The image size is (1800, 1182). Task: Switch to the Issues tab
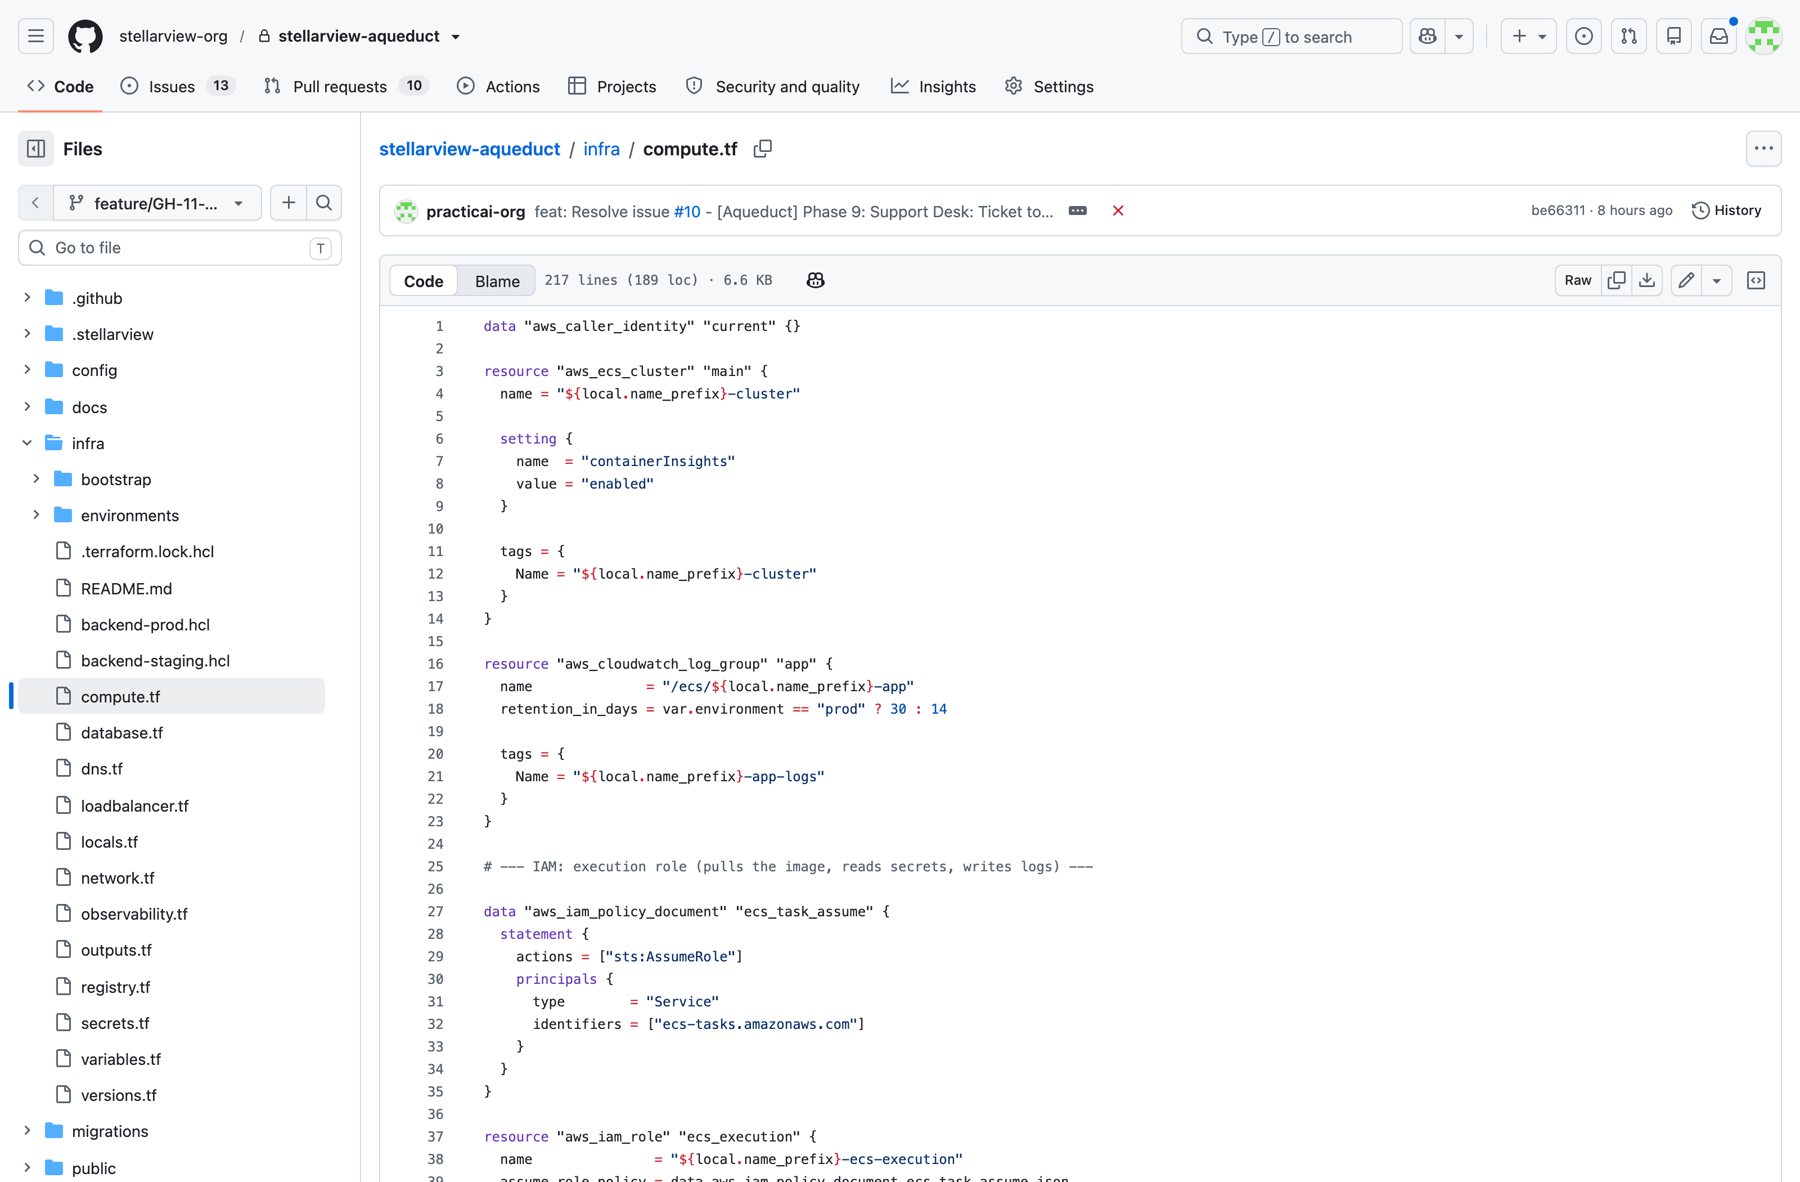178,87
